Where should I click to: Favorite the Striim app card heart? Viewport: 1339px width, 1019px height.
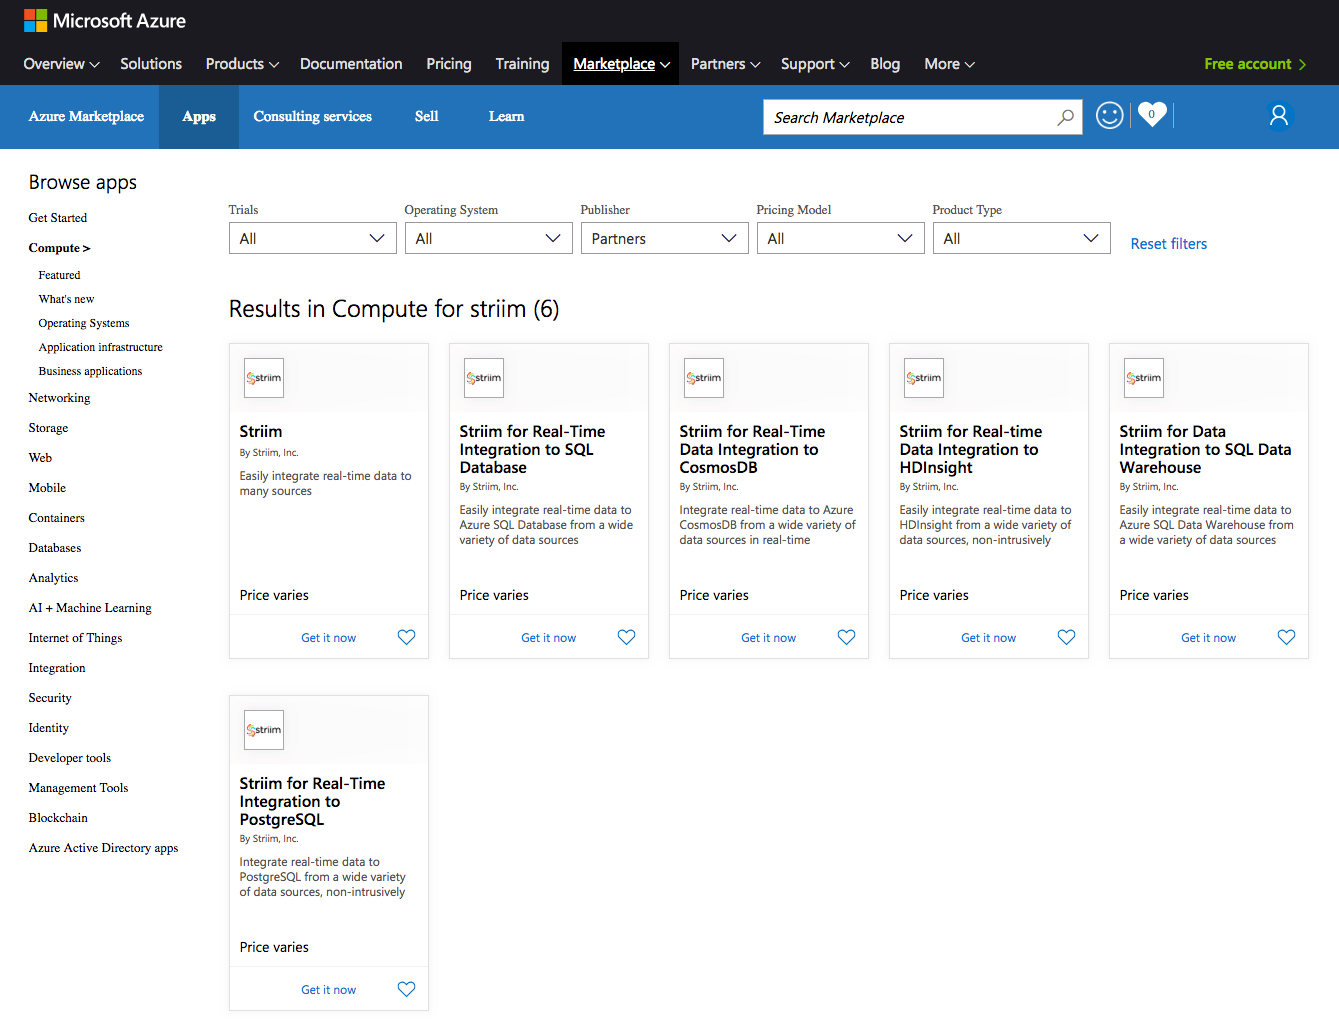[406, 637]
